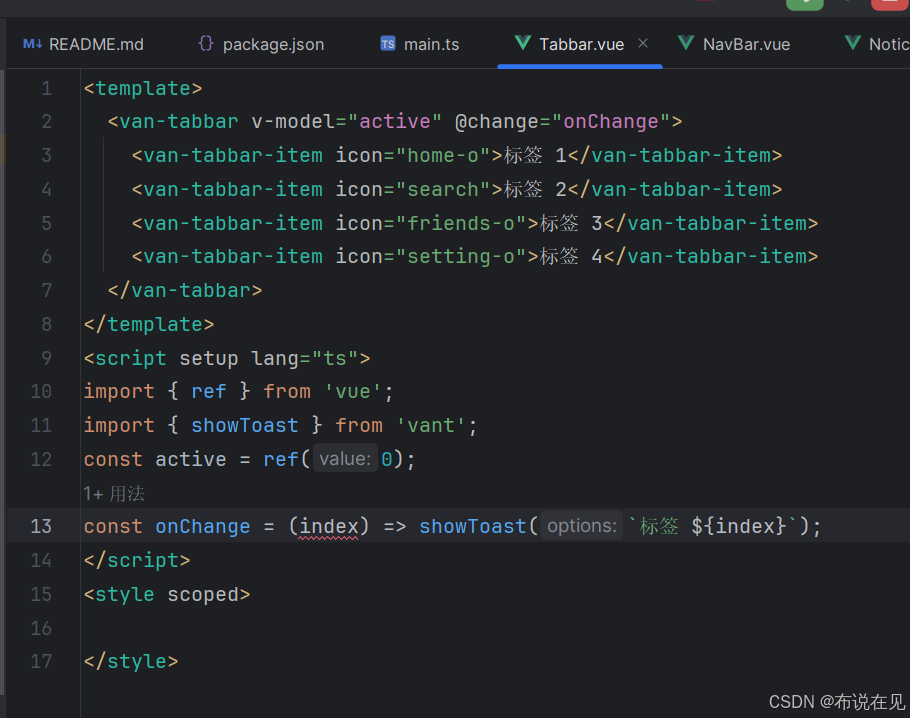This screenshot has height=718, width=910.
Task: Select the Tabbar.vue tab
Action: click(x=582, y=44)
